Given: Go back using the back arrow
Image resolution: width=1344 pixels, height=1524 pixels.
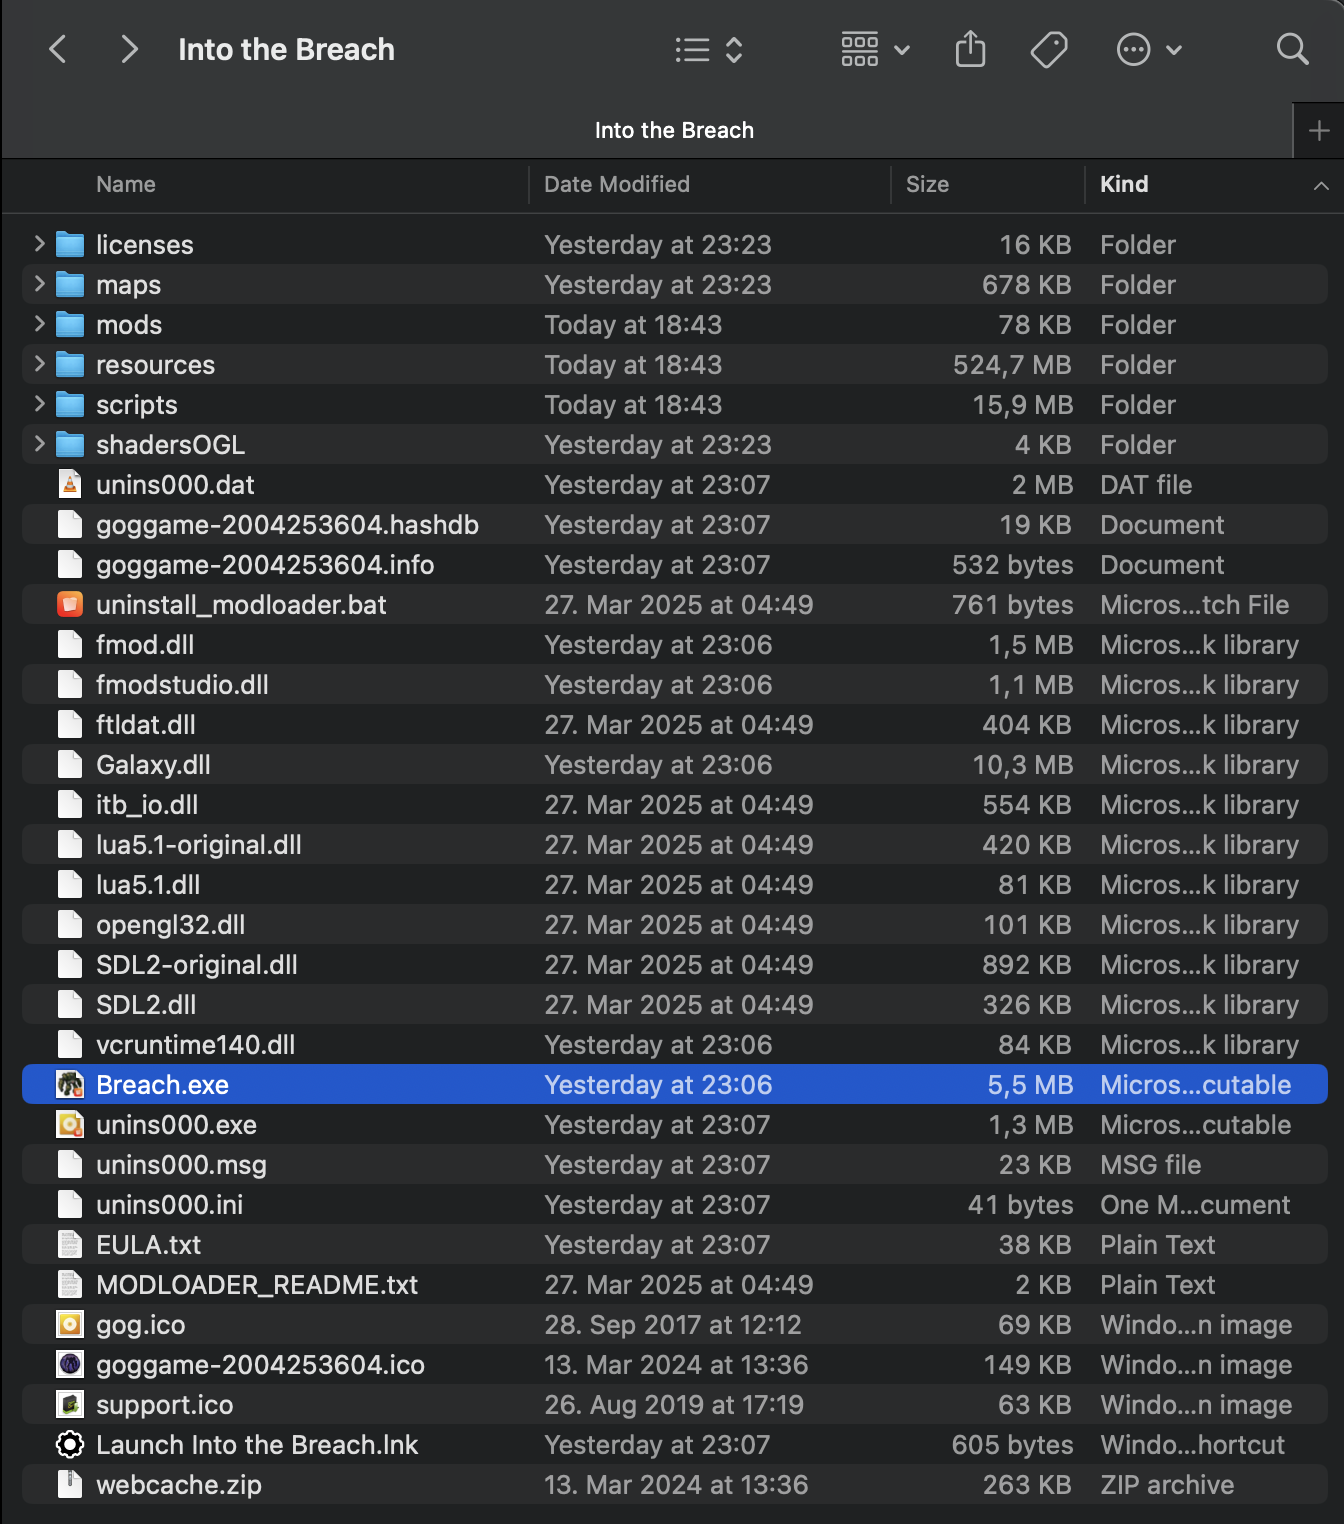Looking at the screenshot, I should coord(58,49).
